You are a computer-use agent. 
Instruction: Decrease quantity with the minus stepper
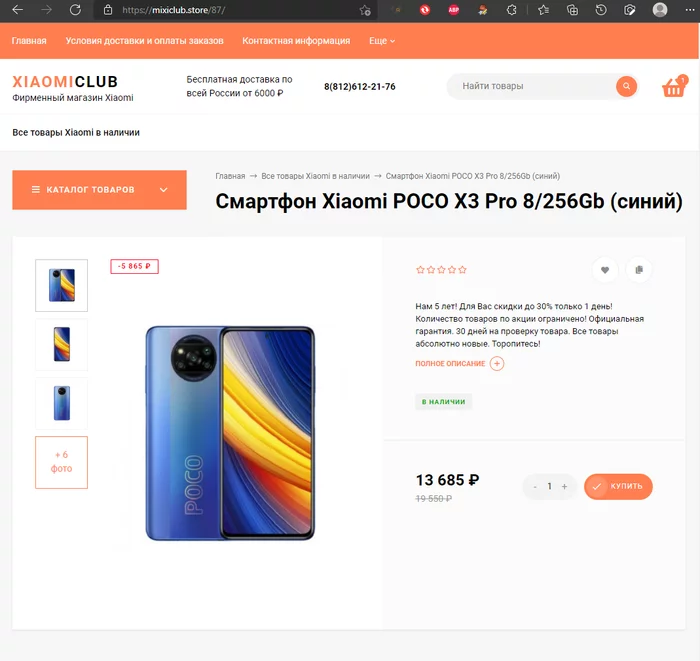535,486
